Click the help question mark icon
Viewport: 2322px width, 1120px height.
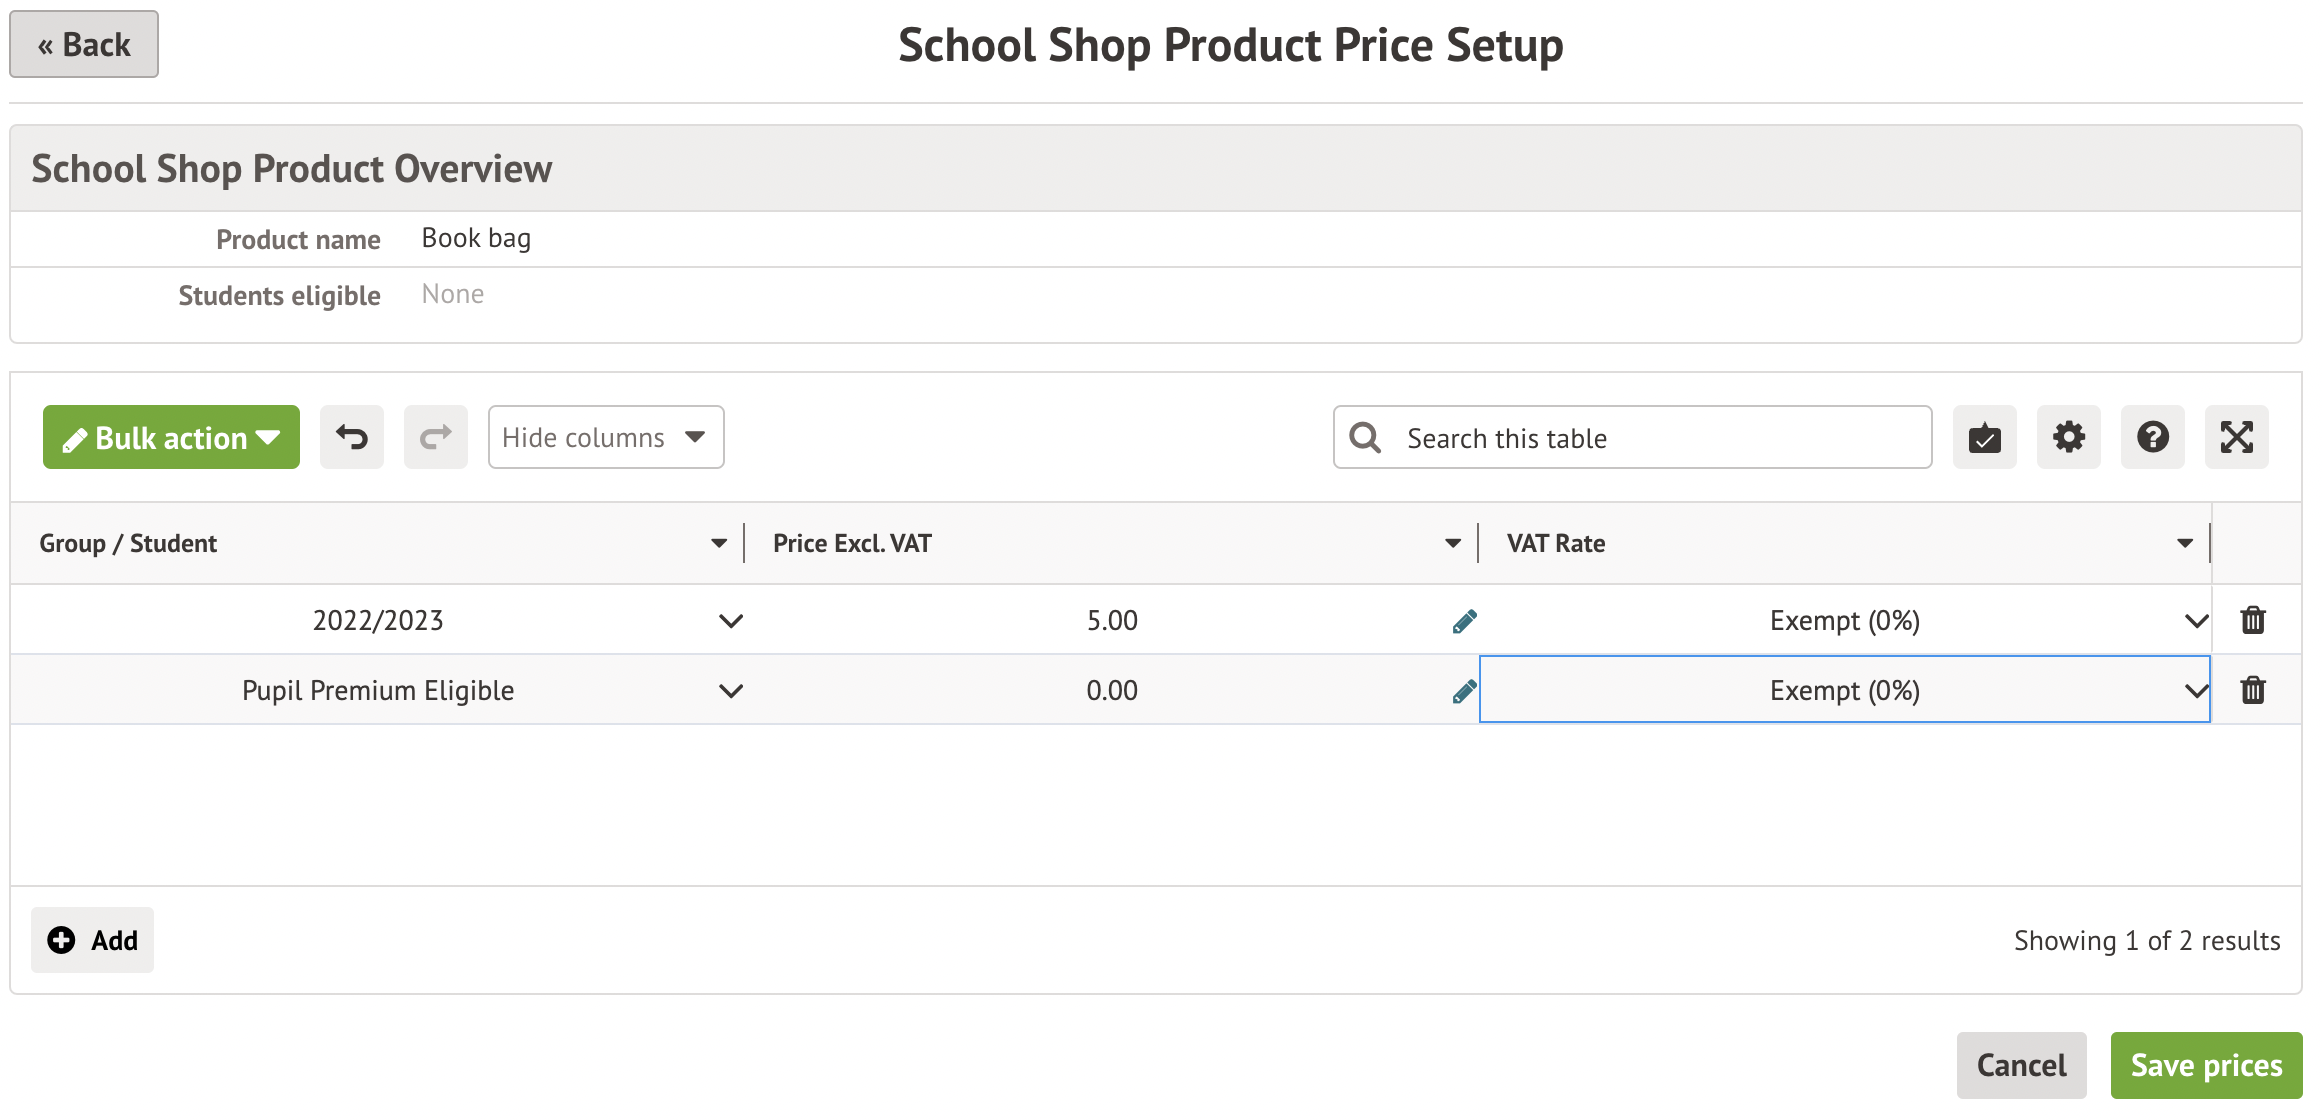[2152, 437]
